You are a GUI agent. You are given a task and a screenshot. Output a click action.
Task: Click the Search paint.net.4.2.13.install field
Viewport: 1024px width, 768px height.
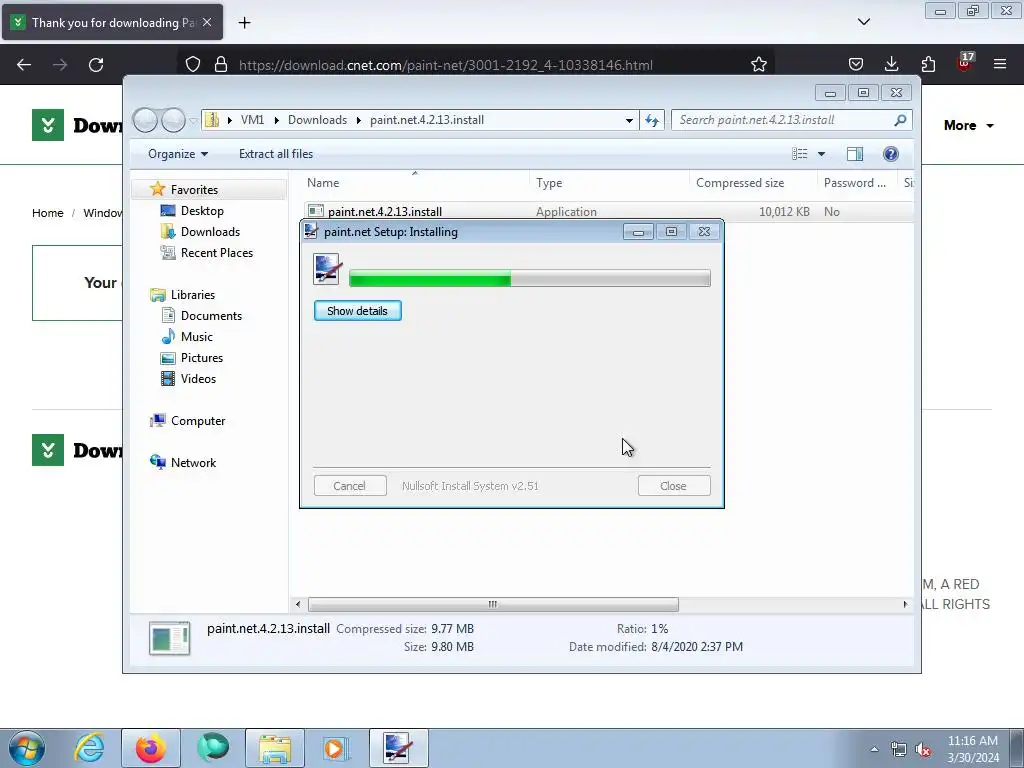(783, 120)
